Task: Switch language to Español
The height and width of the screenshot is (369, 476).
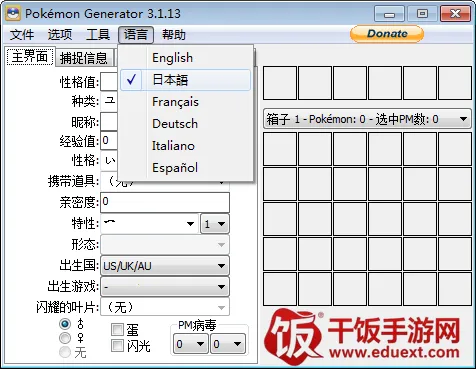Action: tap(185, 168)
